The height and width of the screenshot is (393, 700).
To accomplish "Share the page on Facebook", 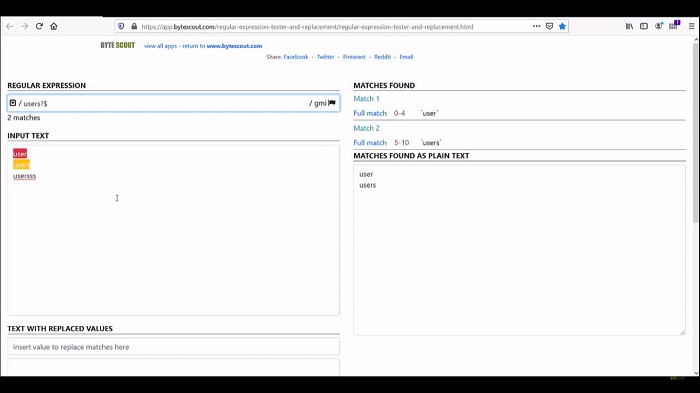I will (x=296, y=57).
